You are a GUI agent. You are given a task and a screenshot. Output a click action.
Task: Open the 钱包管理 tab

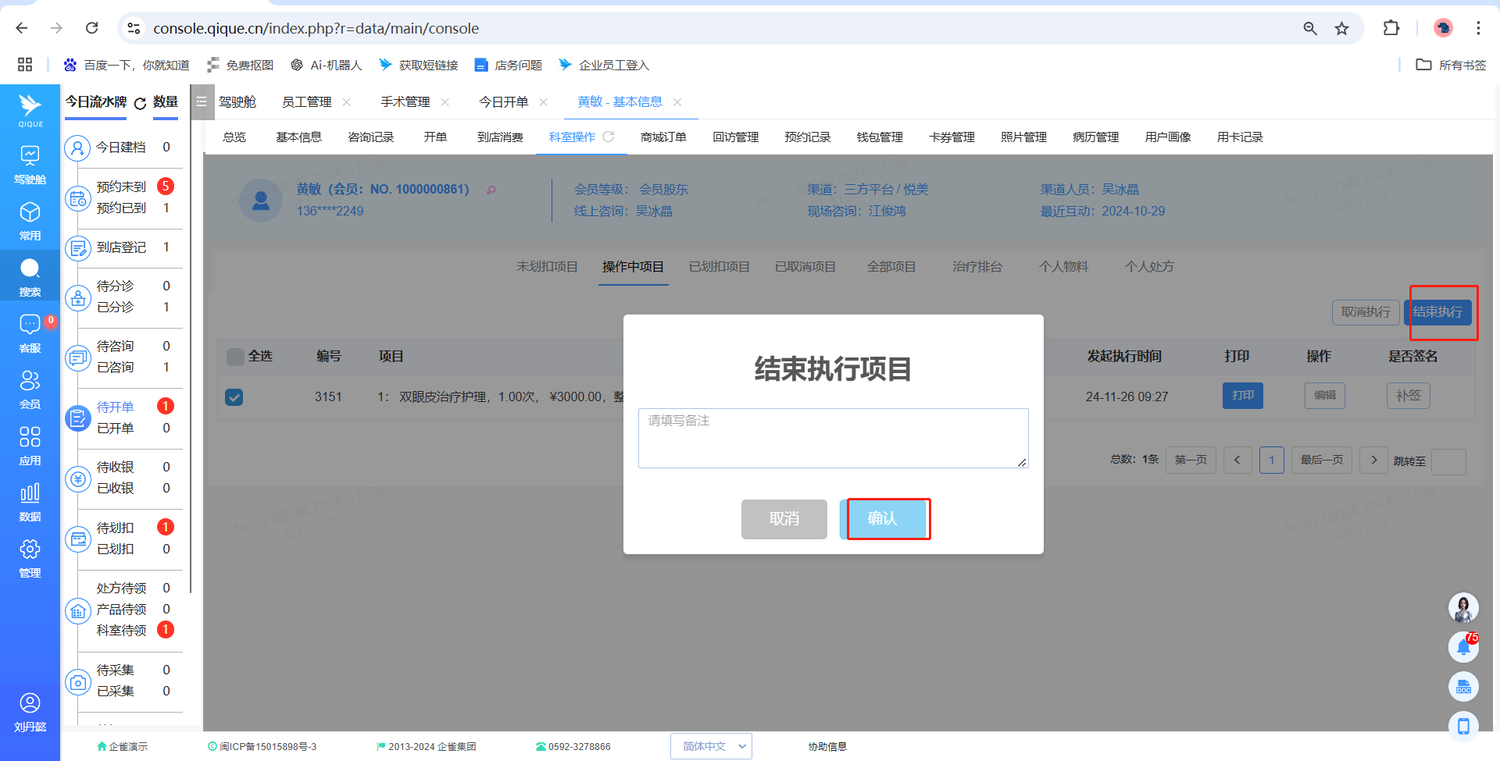pos(879,137)
